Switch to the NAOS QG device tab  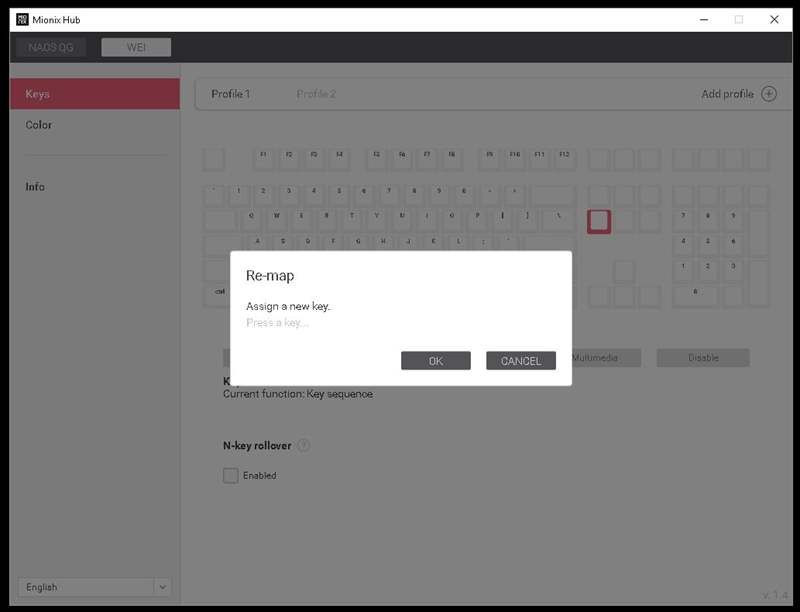pyautogui.click(x=51, y=47)
